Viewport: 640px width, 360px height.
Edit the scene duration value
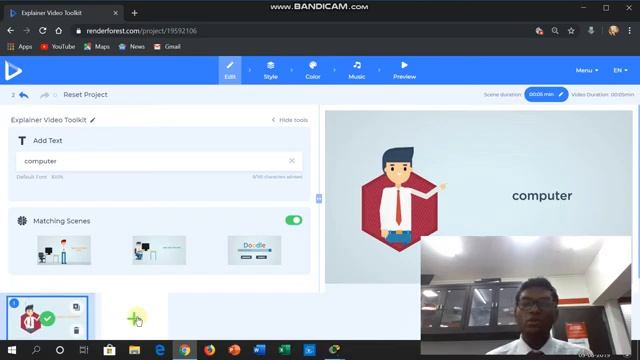pyautogui.click(x=546, y=94)
